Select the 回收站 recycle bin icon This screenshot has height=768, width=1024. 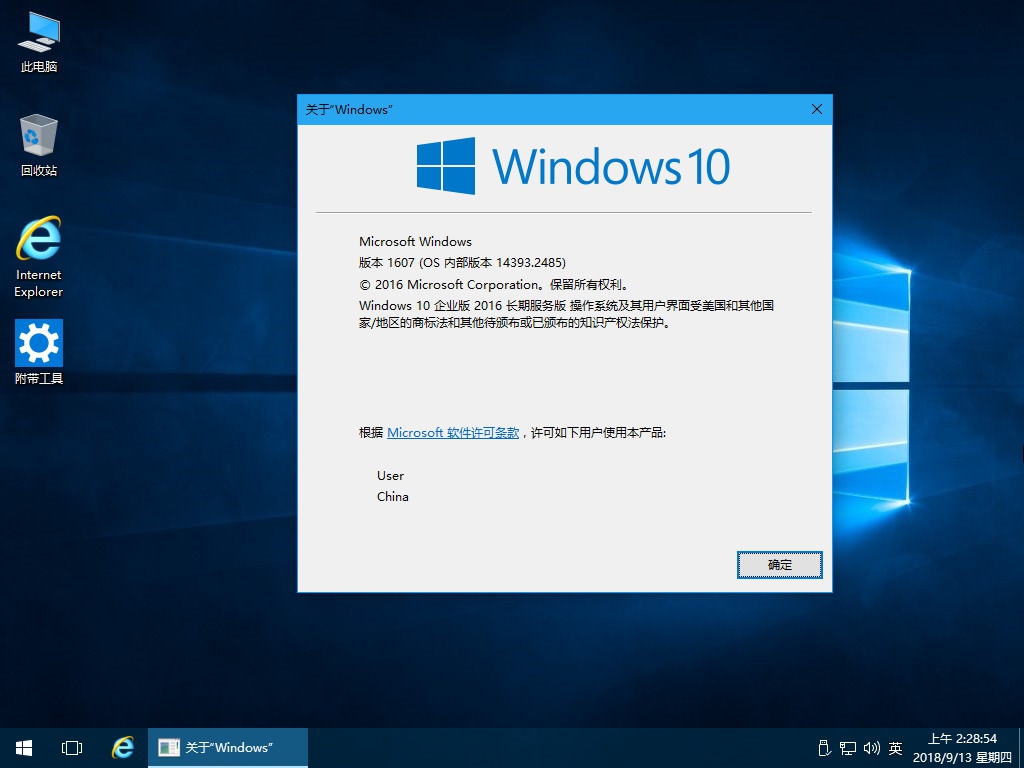coord(39,145)
